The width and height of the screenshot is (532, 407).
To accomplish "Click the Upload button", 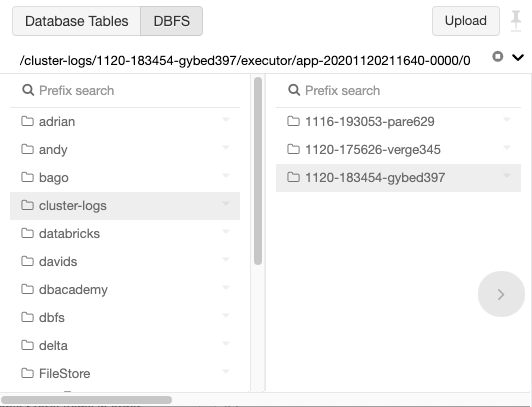I will coord(466,21).
